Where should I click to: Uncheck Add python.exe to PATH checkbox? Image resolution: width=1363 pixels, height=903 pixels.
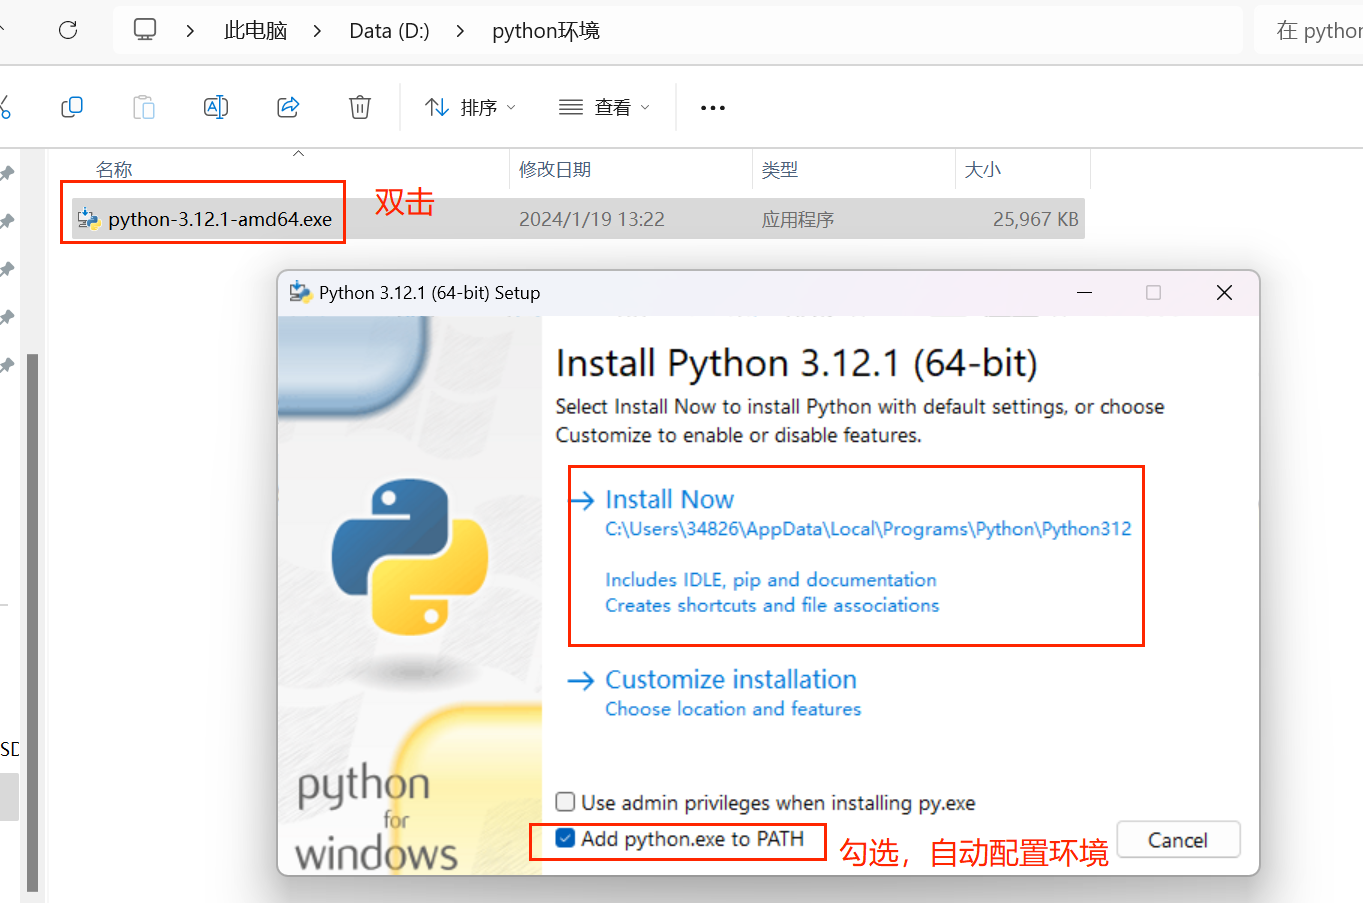[x=566, y=838]
